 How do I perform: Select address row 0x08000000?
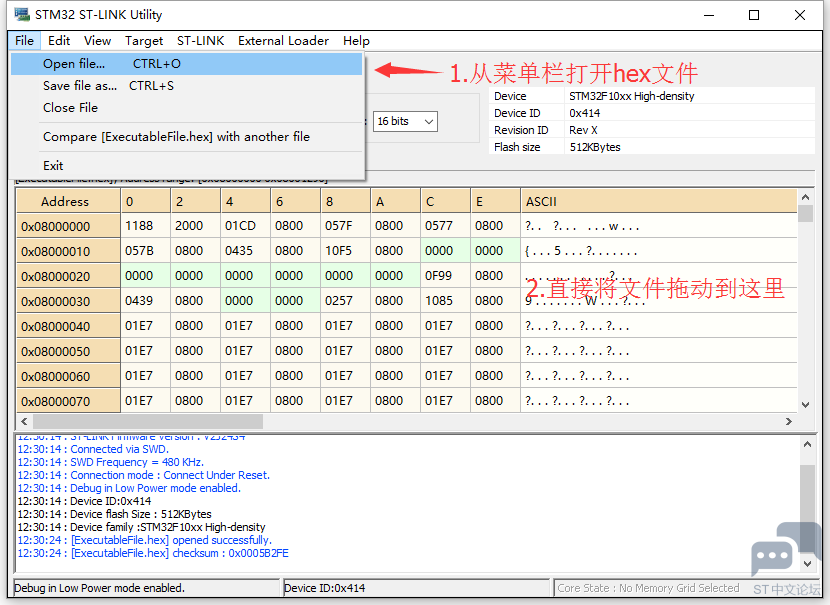68,227
